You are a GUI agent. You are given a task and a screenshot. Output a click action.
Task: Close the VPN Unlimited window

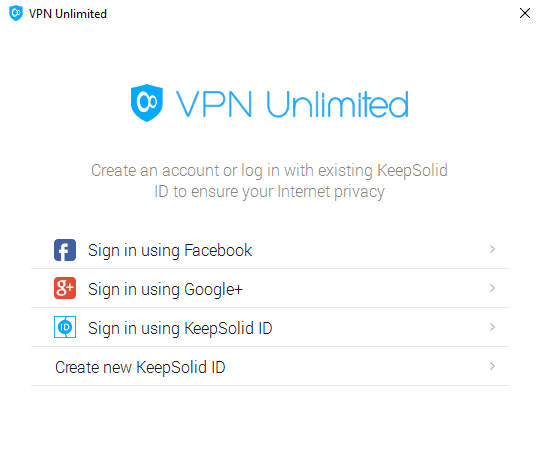click(525, 13)
